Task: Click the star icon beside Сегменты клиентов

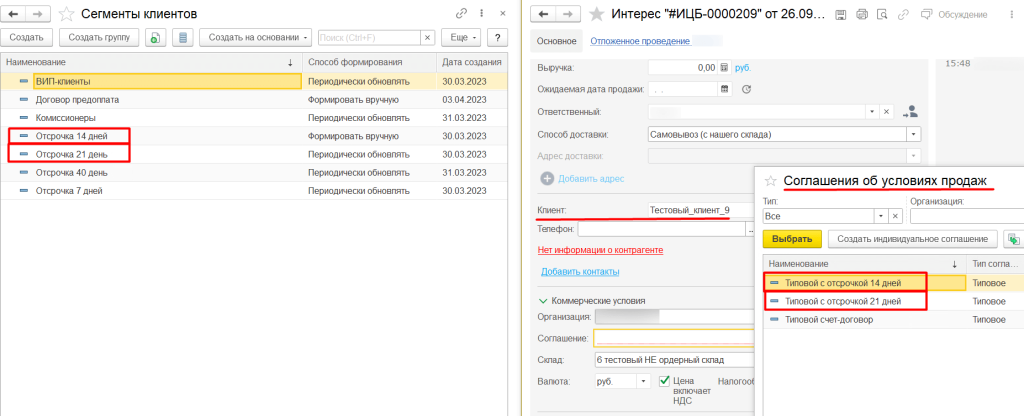Action: [66, 13]
